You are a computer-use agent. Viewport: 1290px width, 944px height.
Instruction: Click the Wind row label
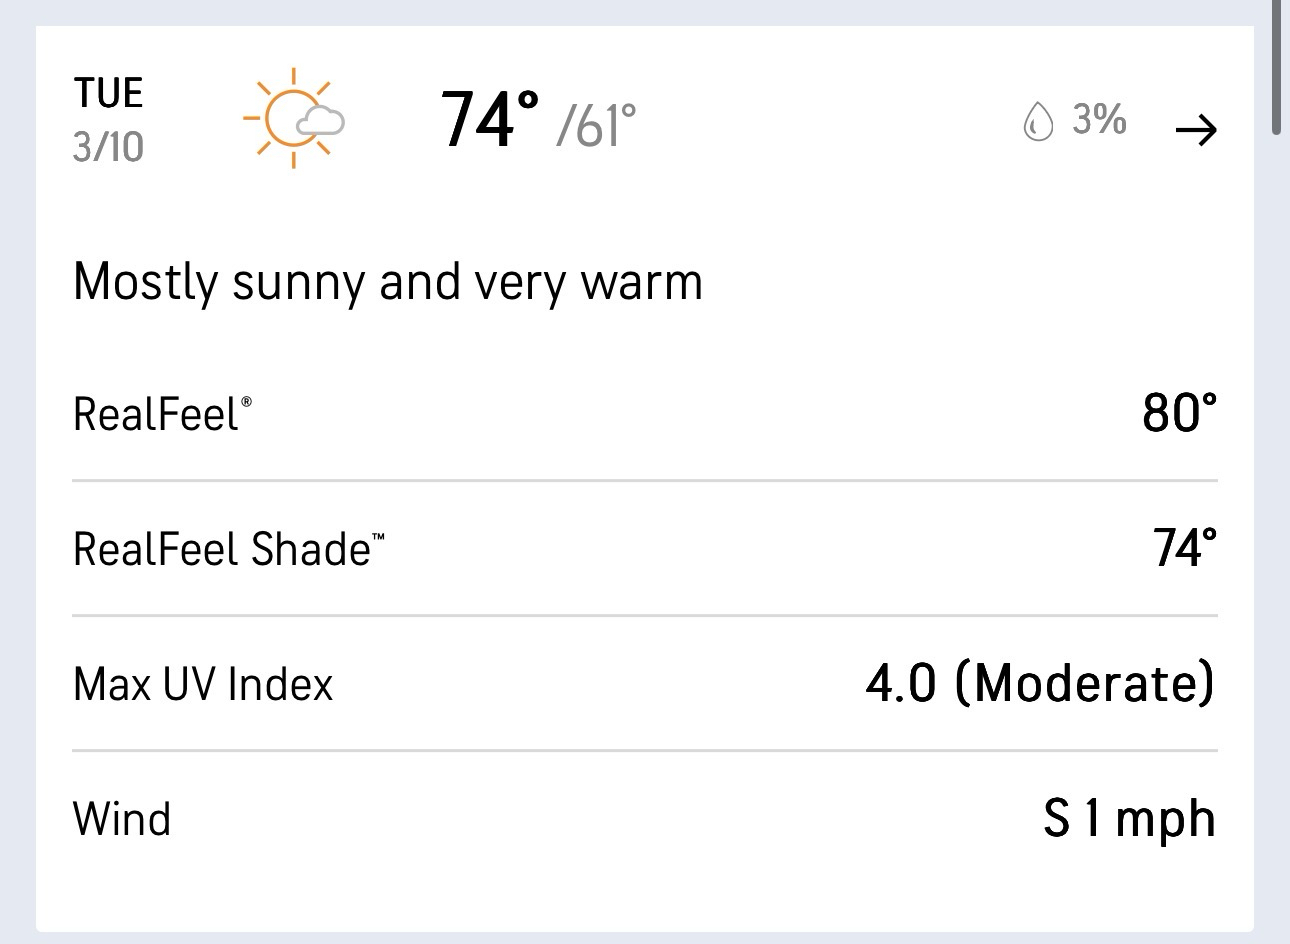tap(122, 819)
